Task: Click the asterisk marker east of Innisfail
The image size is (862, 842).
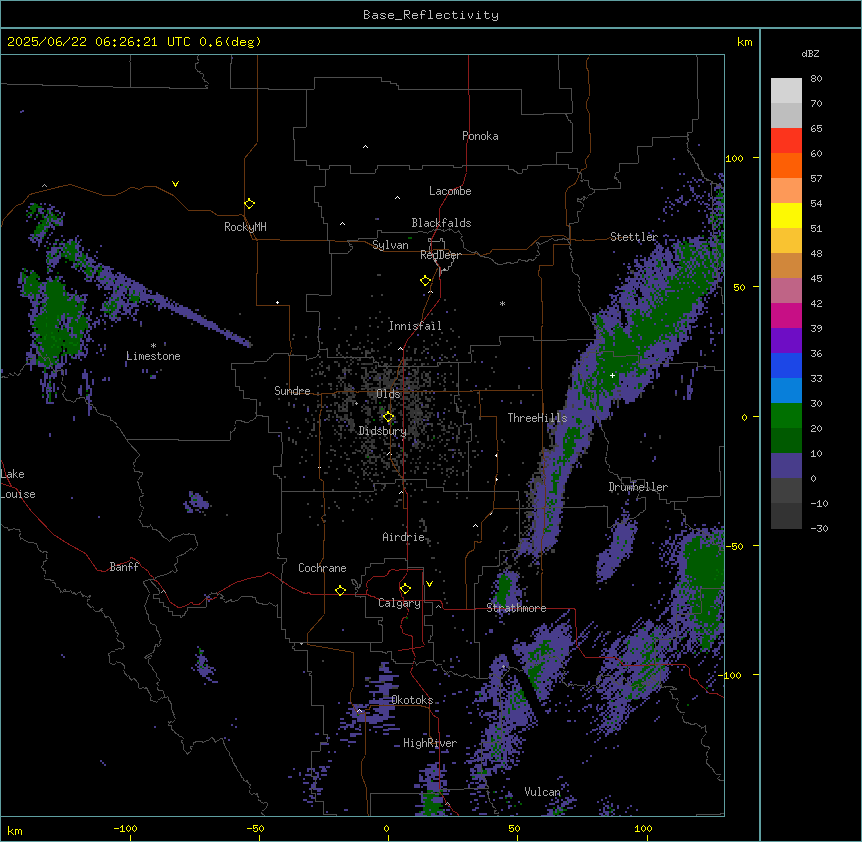Action: (x=502, y=303)
